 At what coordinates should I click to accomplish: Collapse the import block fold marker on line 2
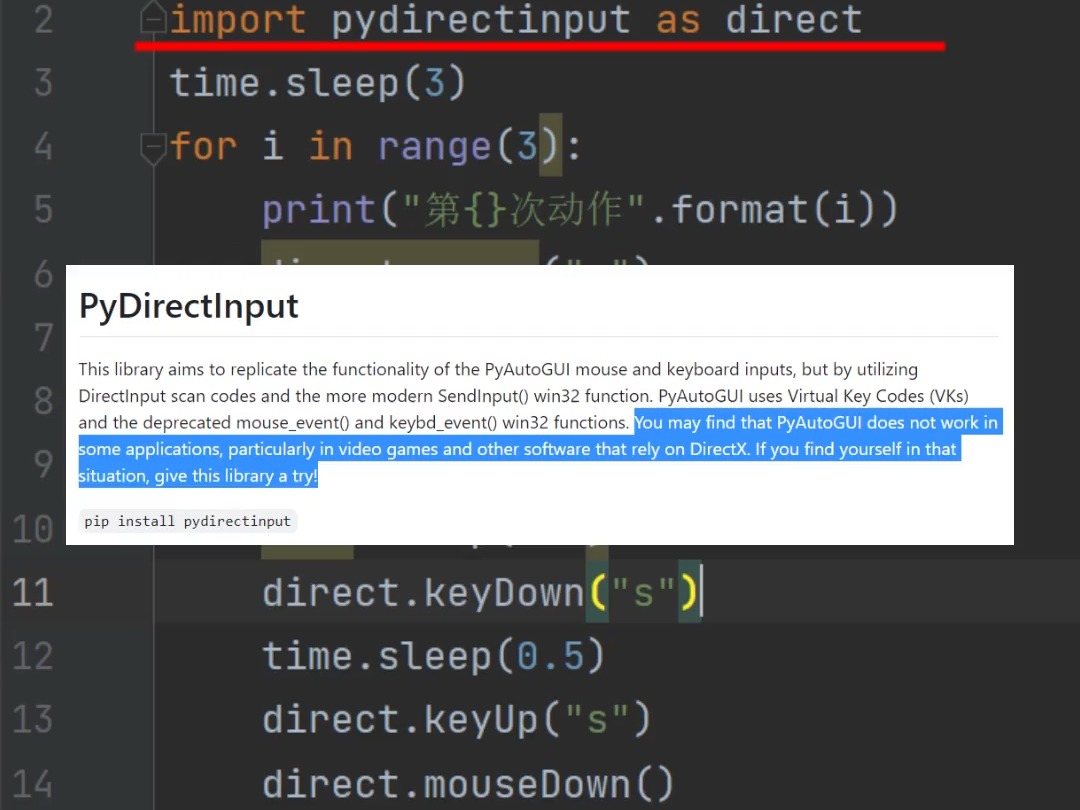point(152,19)
